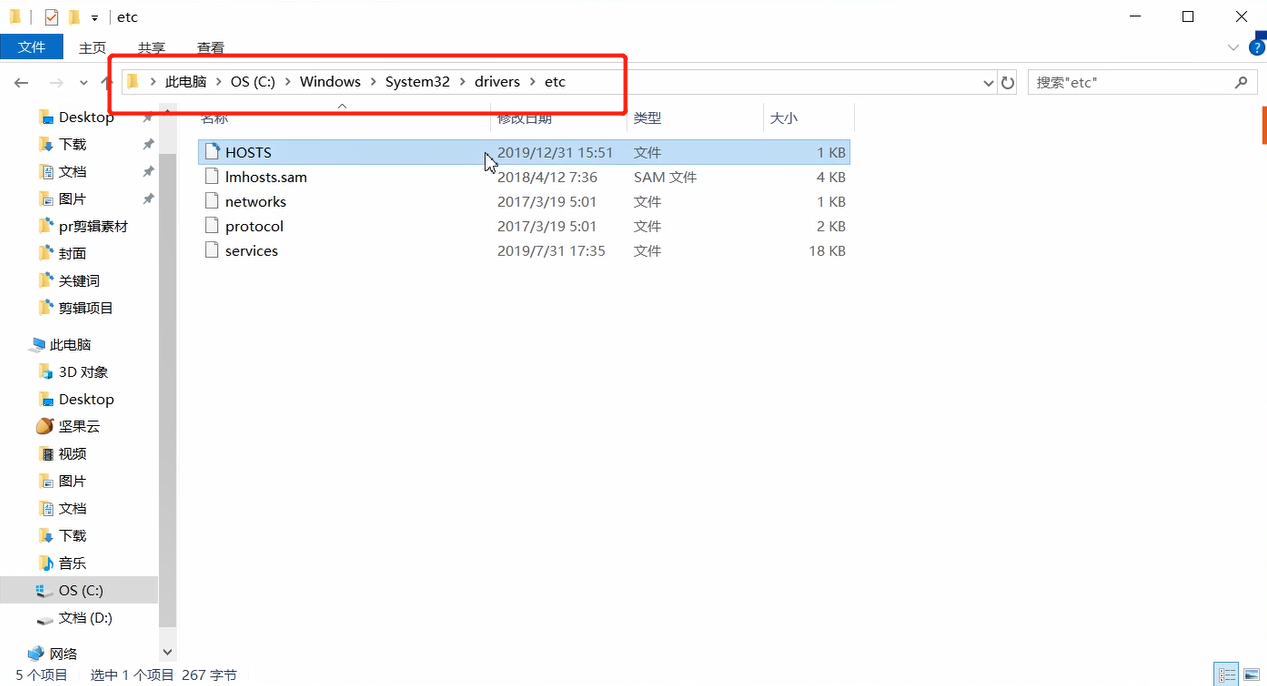The height and width of the screenshot is (686, 1267).
Task: Click OS (C:) in the address breadcrumb
Action: (x=253, y=82)
